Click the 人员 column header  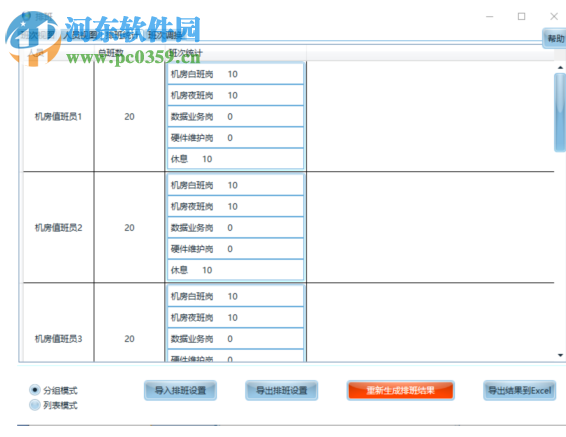tap(58, 53)
